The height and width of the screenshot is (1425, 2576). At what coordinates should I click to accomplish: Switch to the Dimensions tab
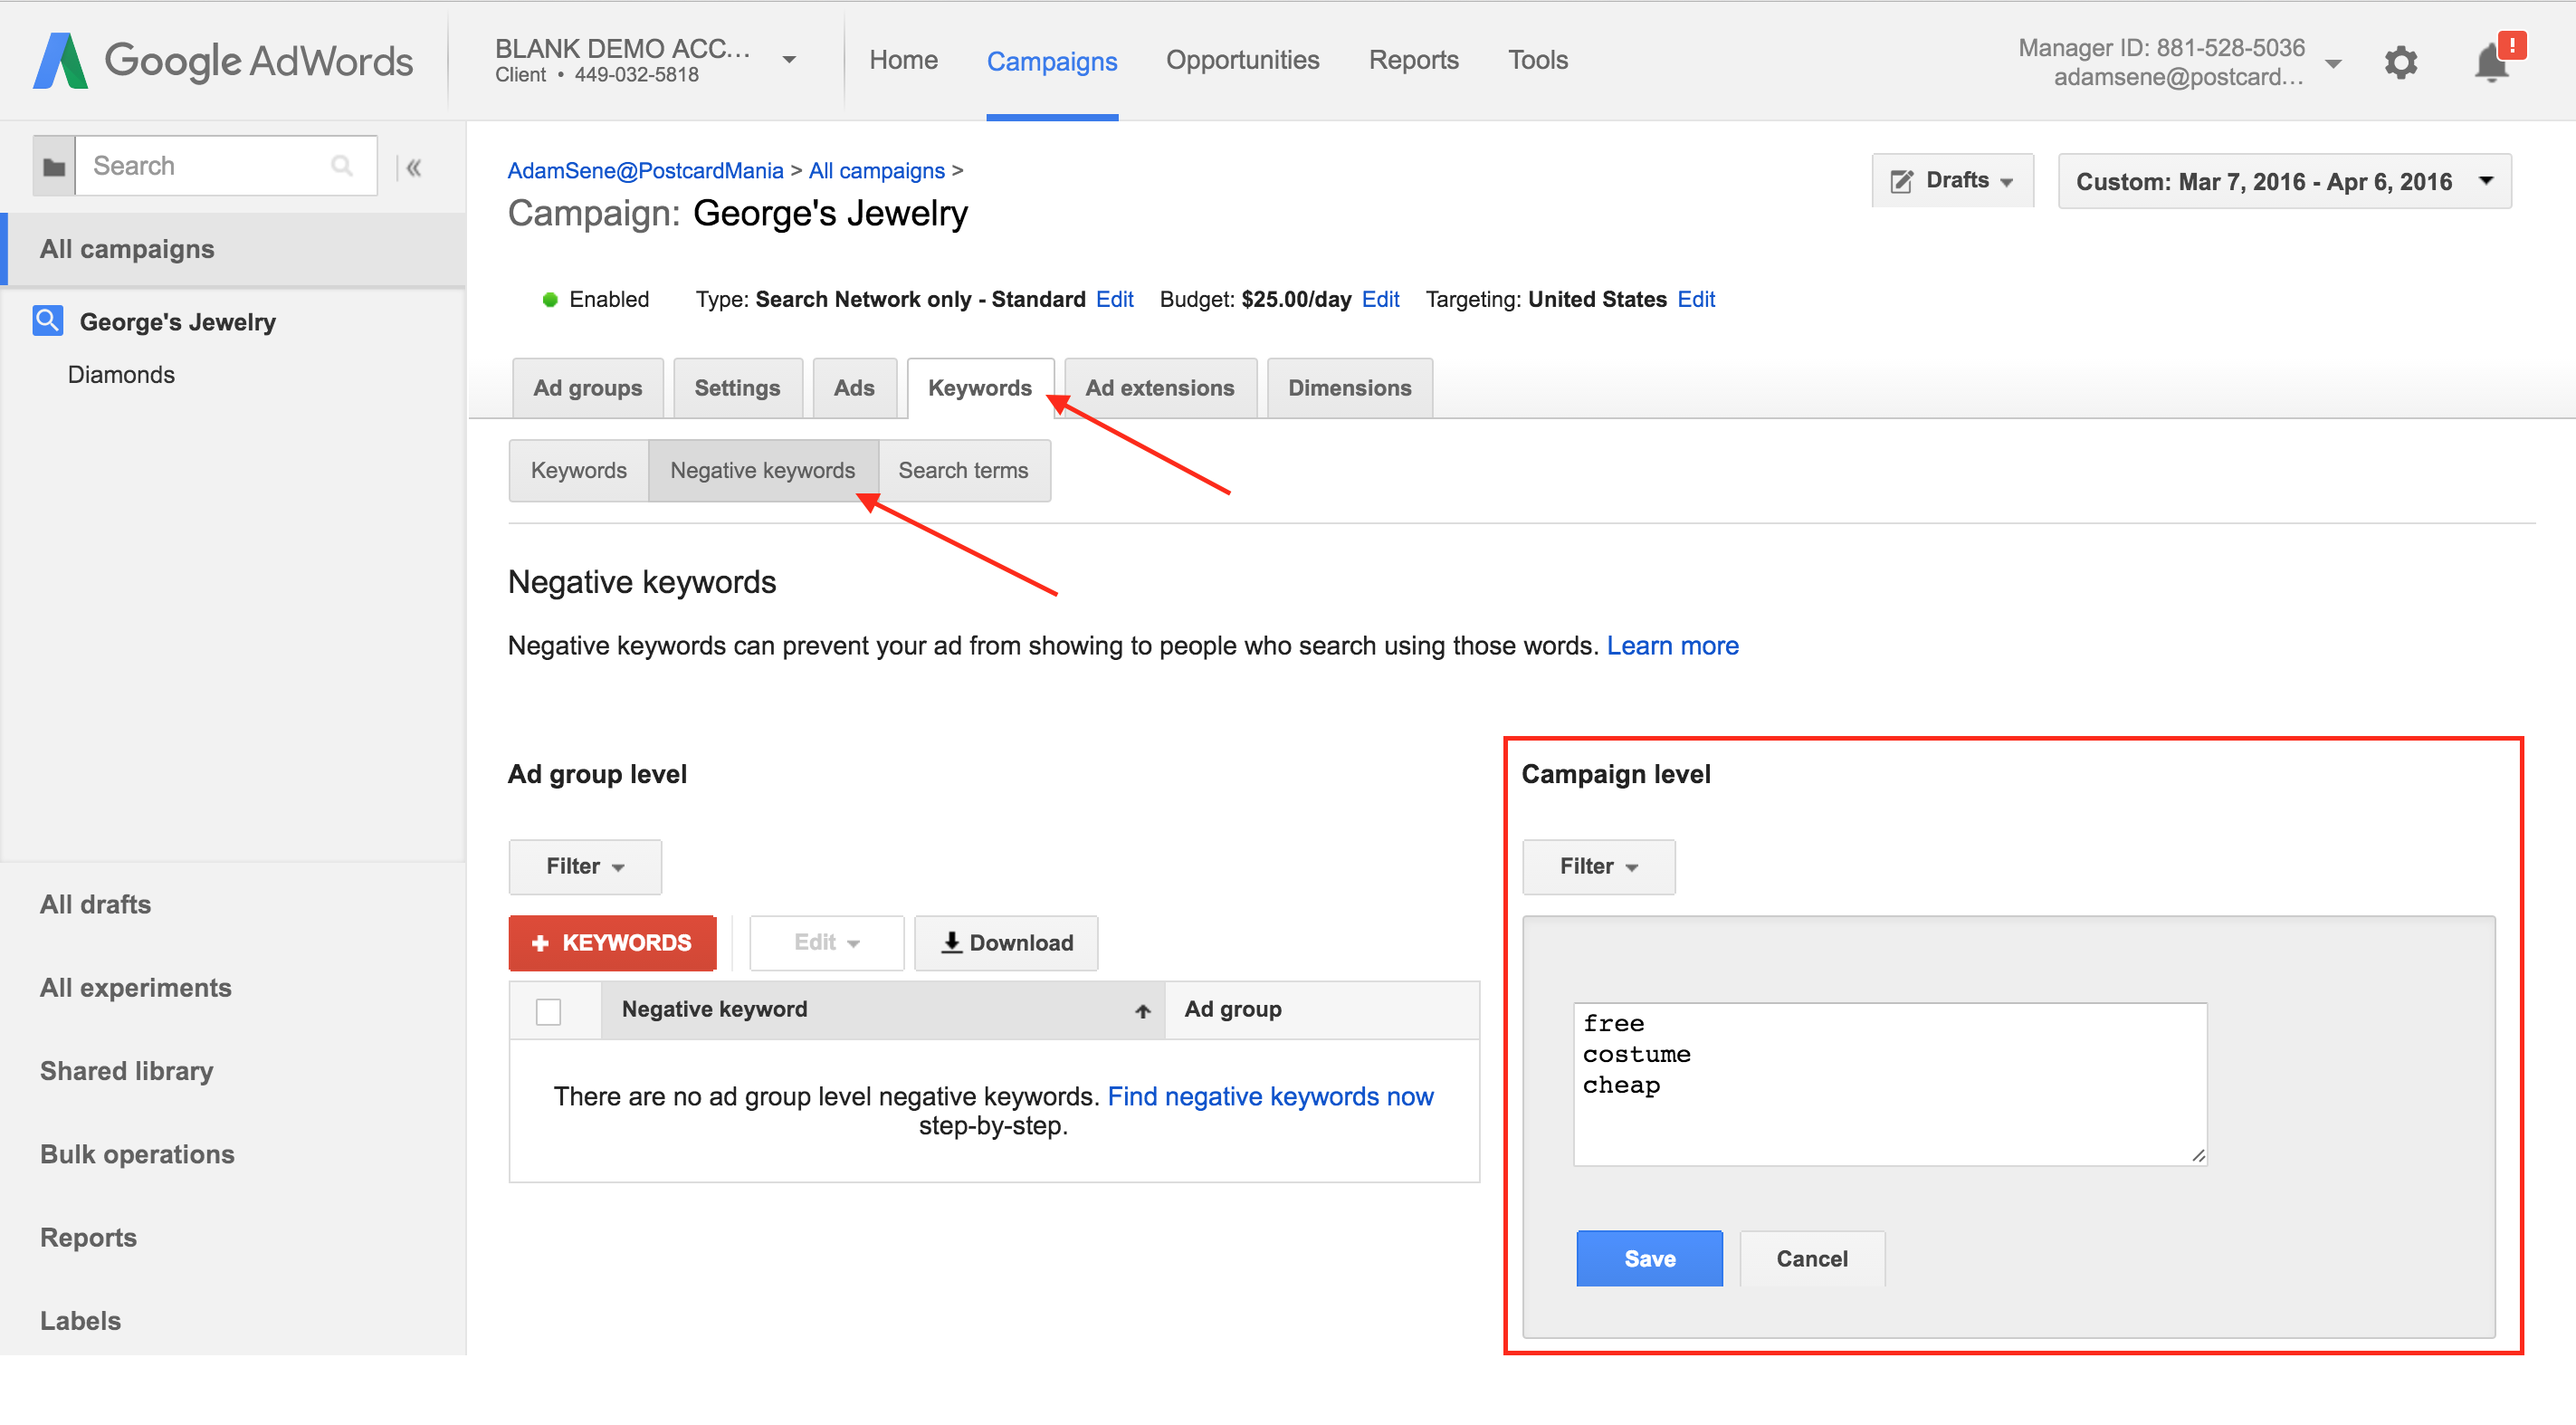(x=1349, y=388)
